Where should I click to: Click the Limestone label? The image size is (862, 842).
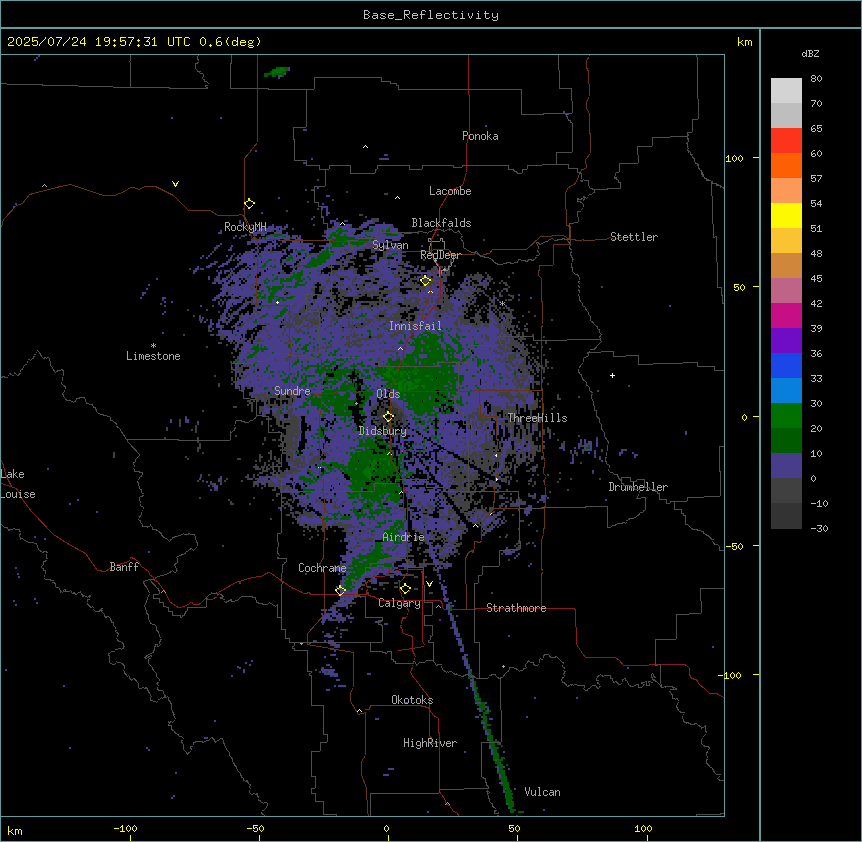click(153, 356)
